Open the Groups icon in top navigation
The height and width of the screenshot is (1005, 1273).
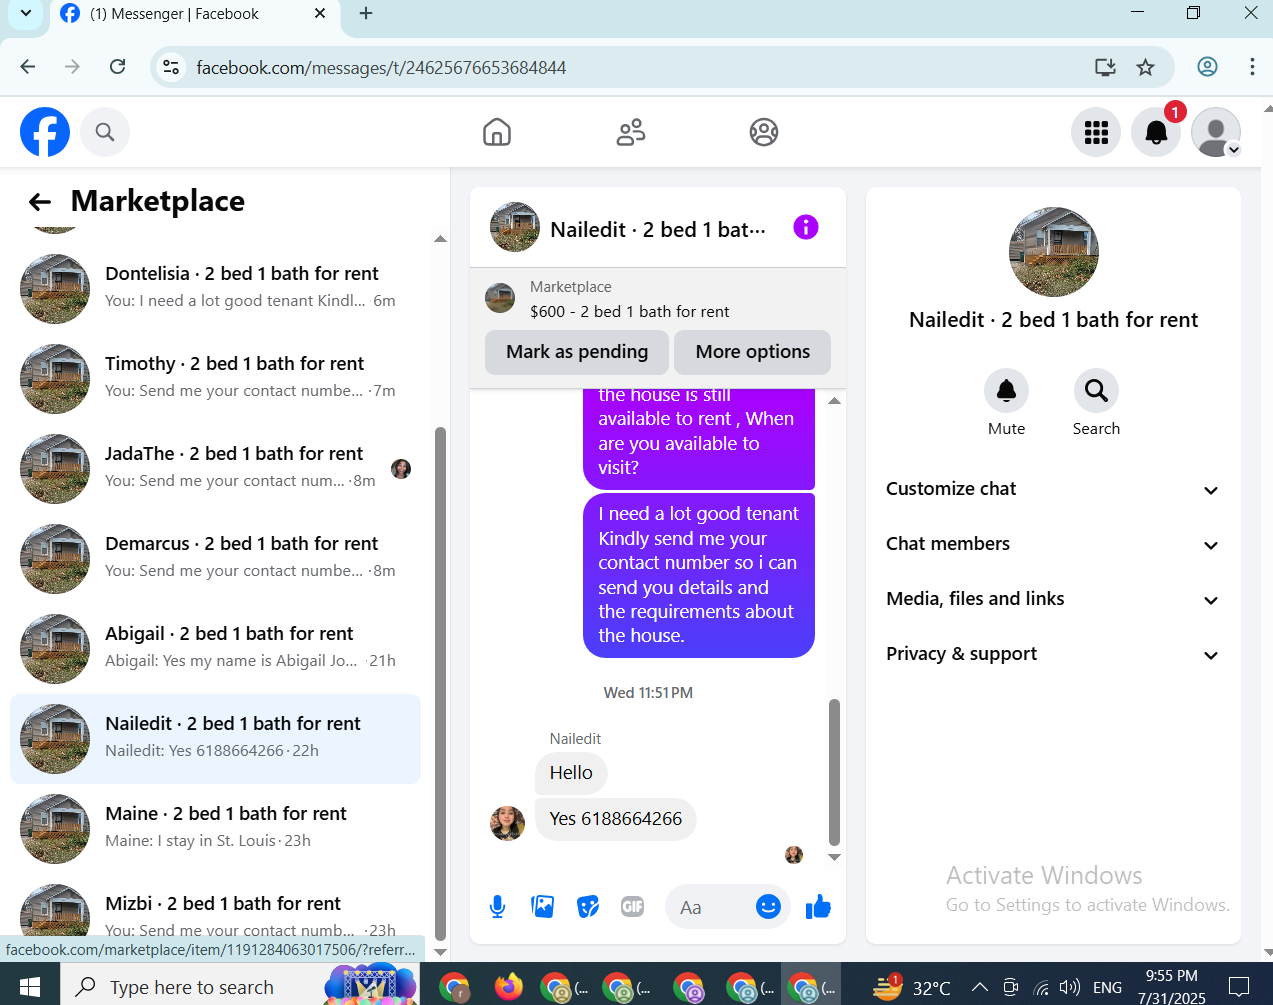tap(764, 132)
